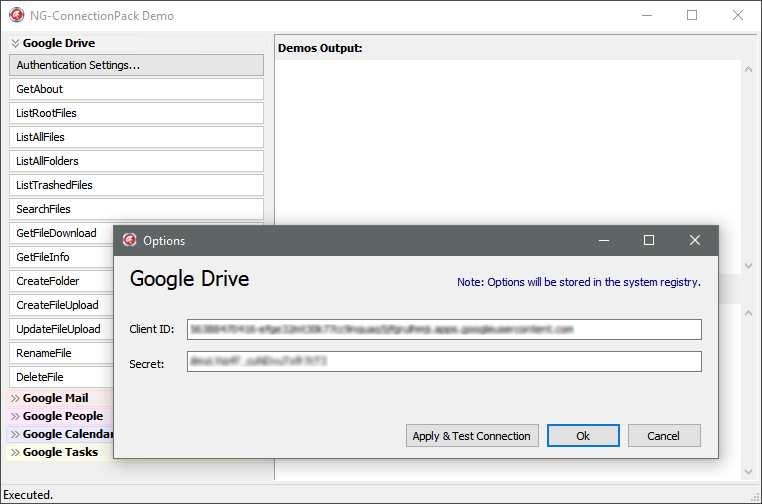Close the Options dialog window

[695, 240]
